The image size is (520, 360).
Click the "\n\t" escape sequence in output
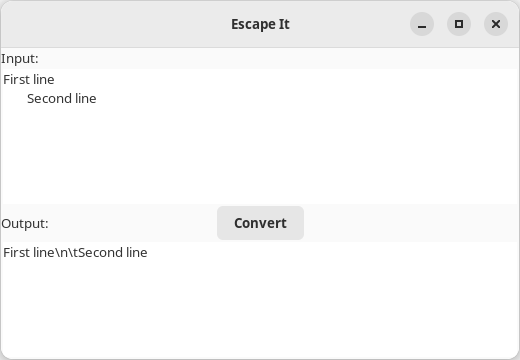66,253
